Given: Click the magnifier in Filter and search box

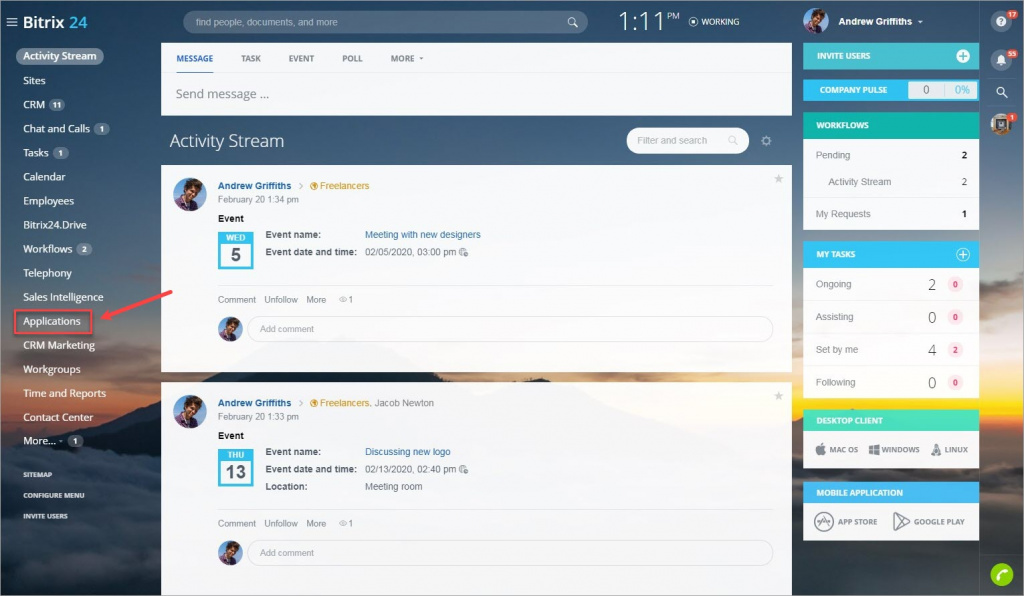Looking at the screenshot, I should 733,140.
